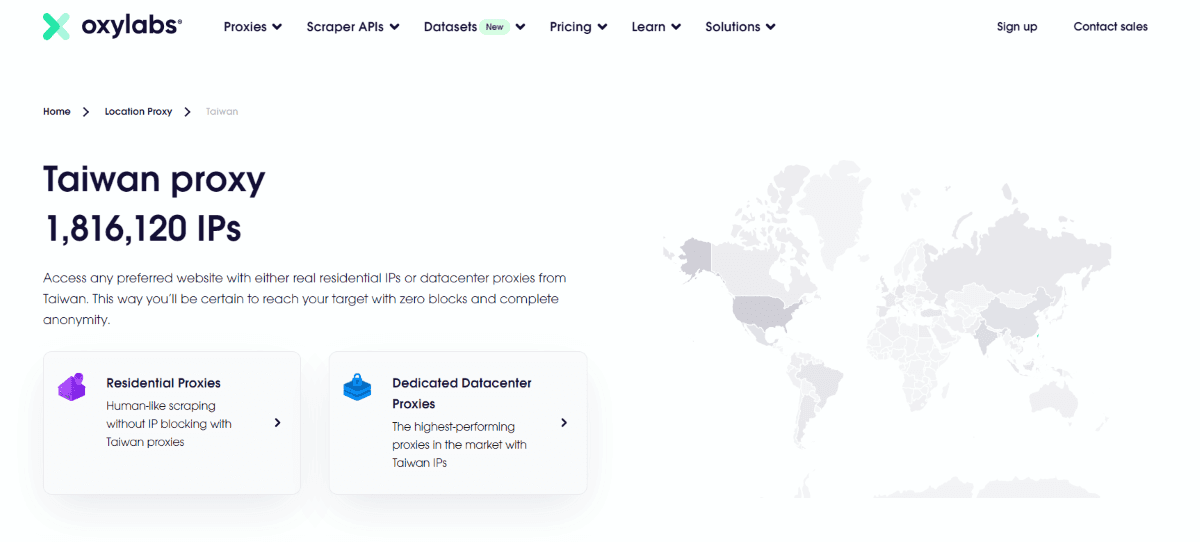Open the Residential Proxies card title

pos(164,383)
